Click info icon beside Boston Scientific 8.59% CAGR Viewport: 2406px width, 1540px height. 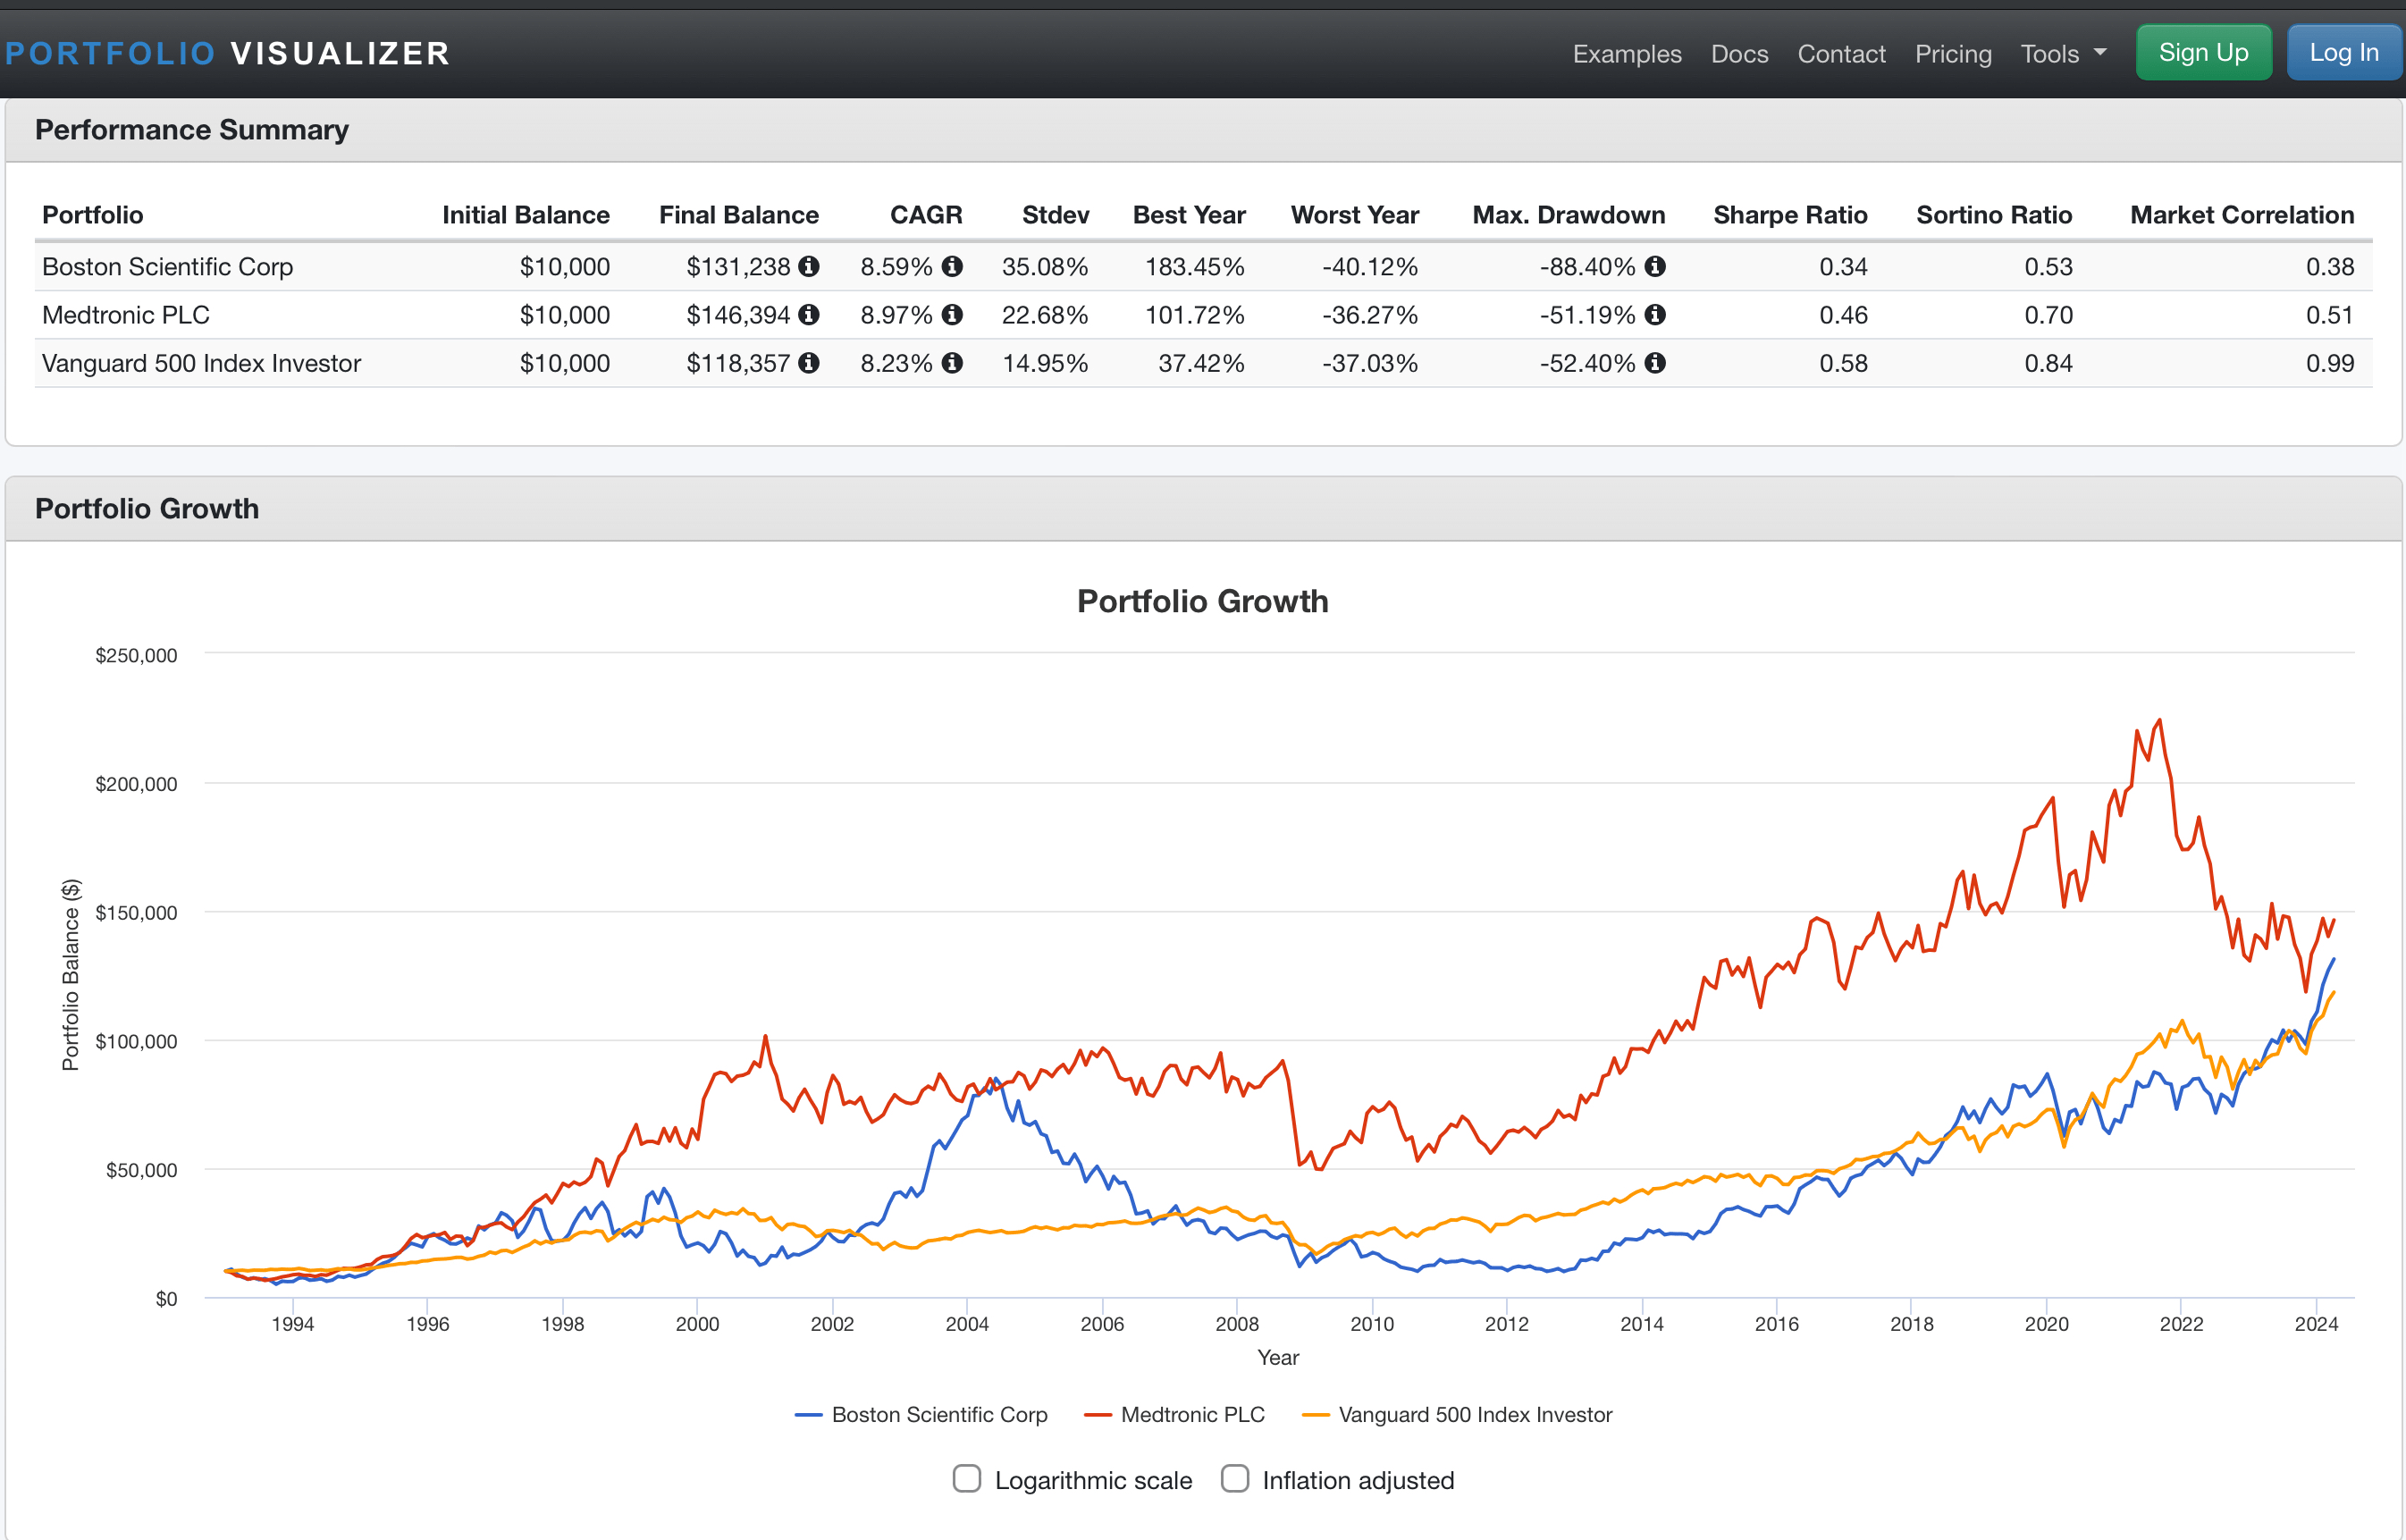point(952,266)
